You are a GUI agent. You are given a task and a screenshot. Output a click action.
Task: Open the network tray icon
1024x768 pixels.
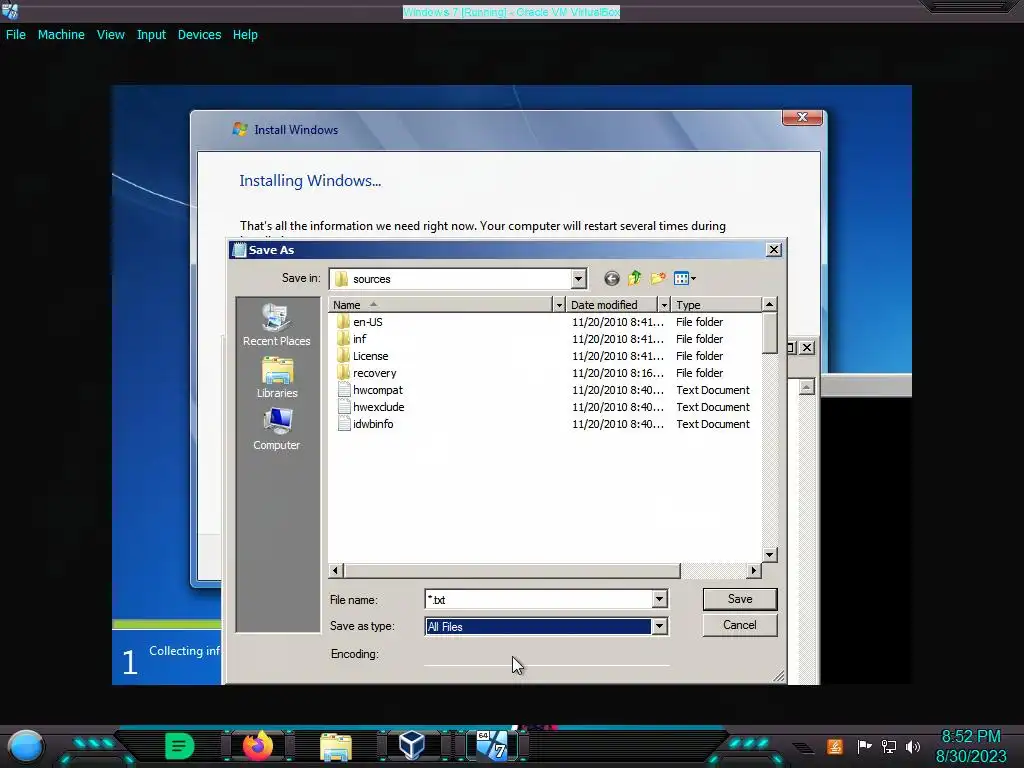[x=889, y=746]
